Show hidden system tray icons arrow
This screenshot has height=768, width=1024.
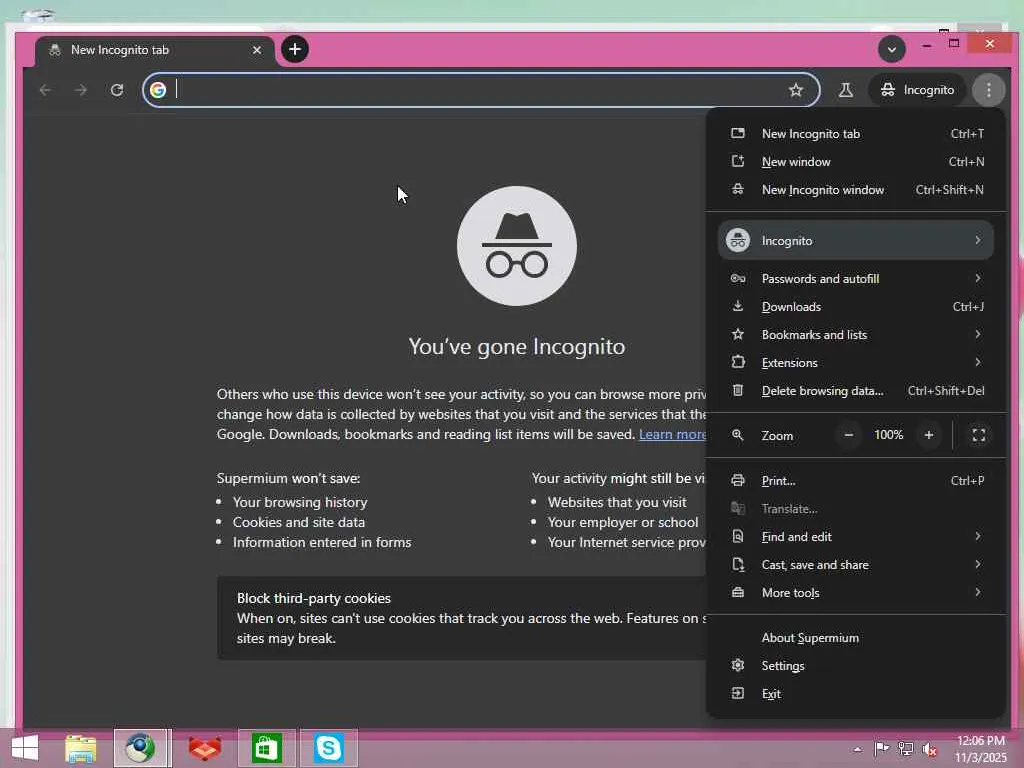[x=857, y=750]
